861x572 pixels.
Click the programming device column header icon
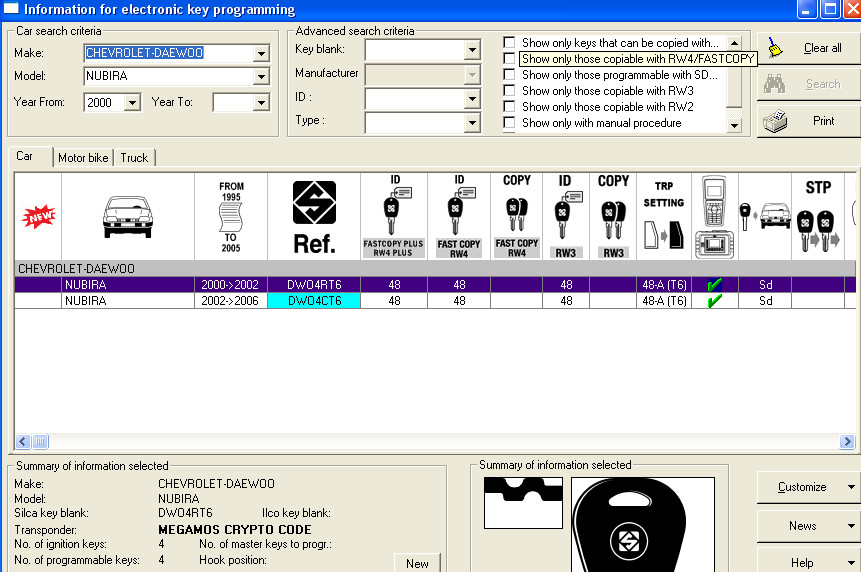coord(714,216)
